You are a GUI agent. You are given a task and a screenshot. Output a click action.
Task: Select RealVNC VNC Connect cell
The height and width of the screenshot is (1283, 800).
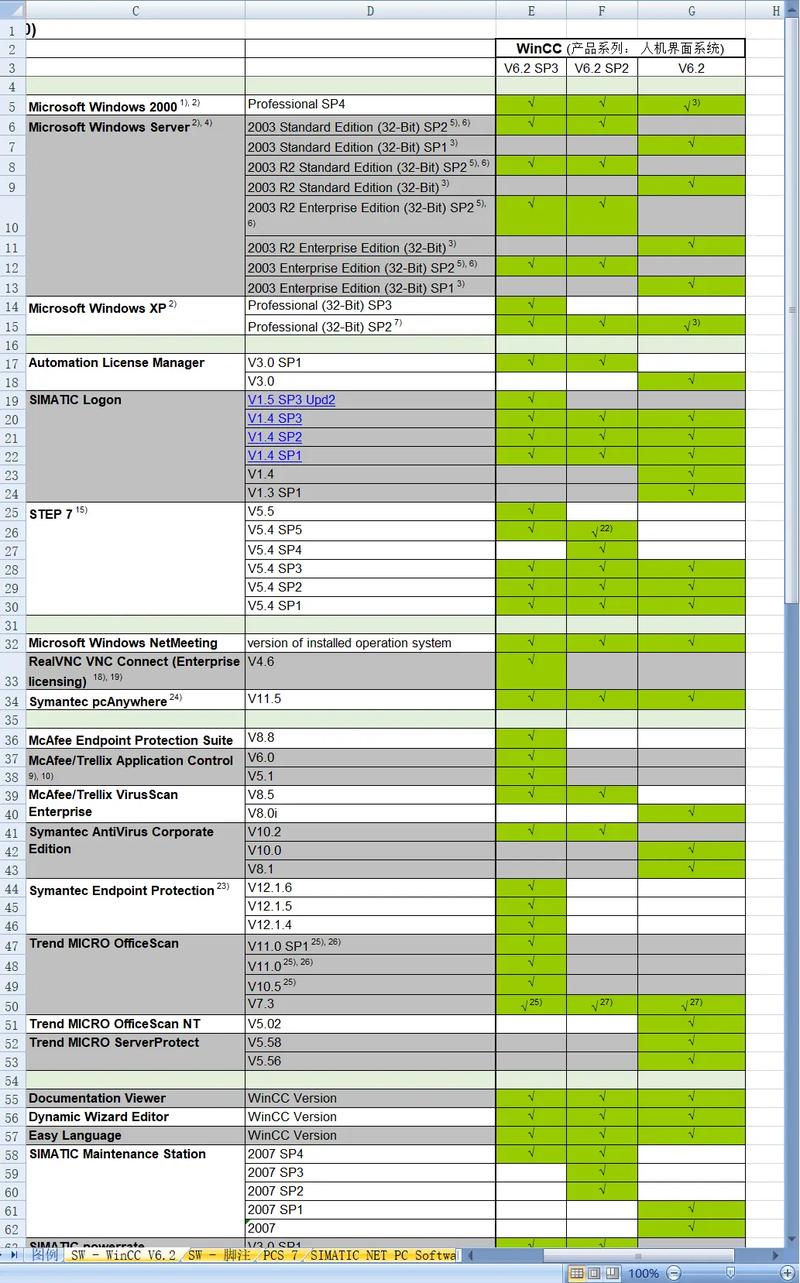point(135,671)
